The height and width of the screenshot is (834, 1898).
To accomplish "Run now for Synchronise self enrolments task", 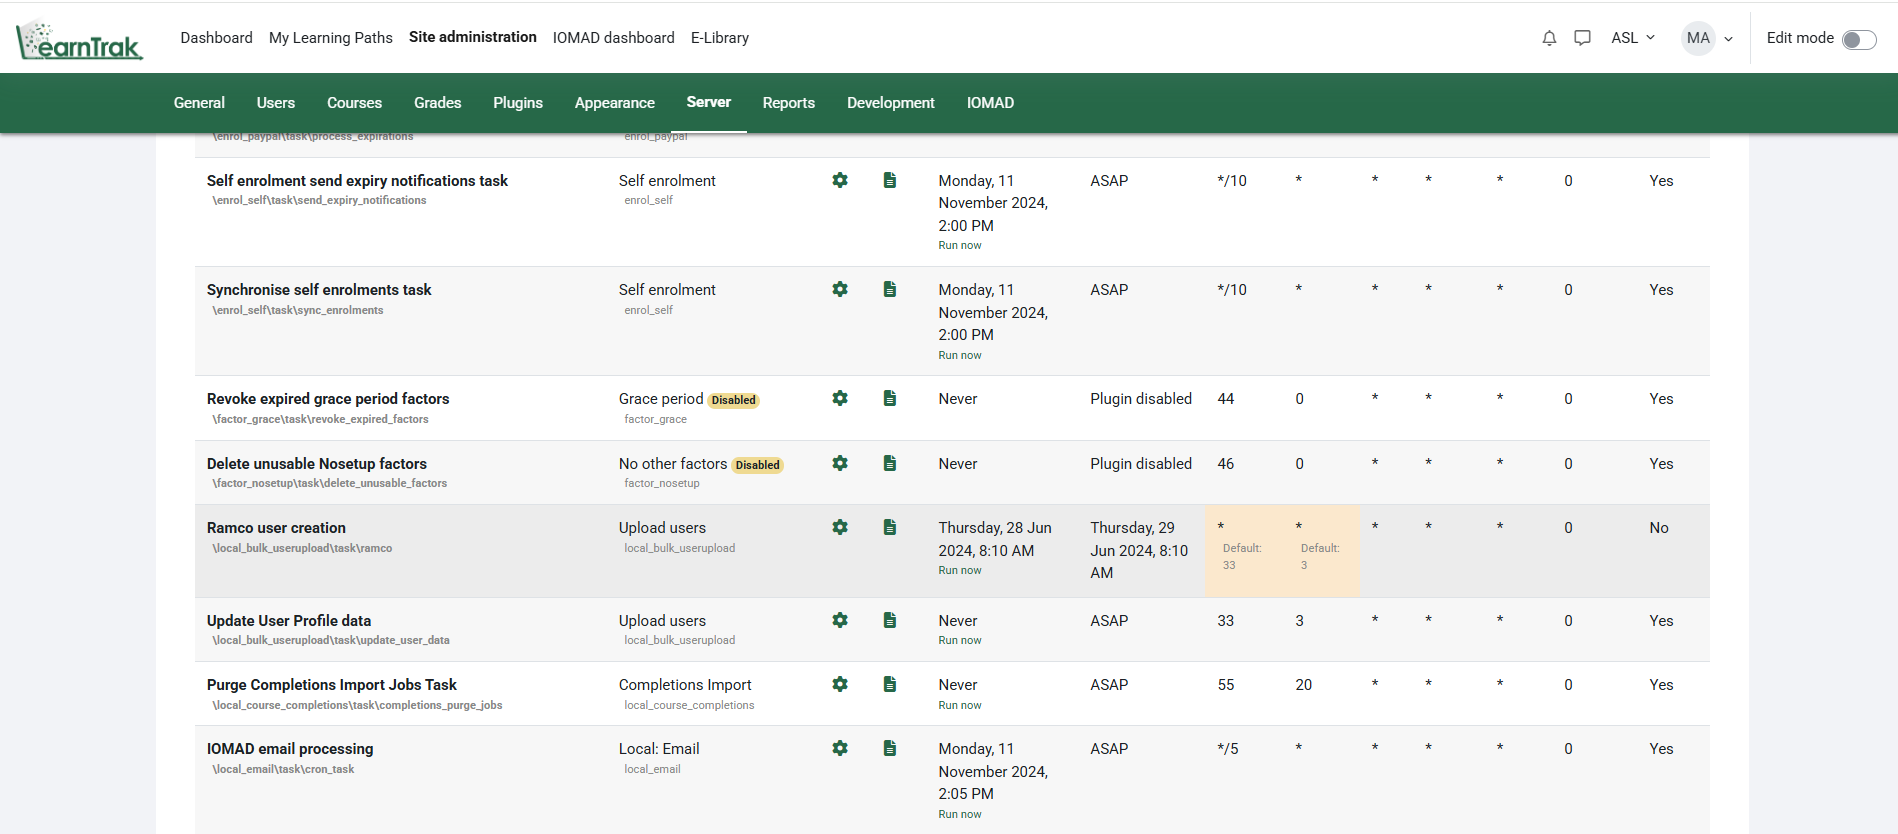I will (x=960, y=355).
